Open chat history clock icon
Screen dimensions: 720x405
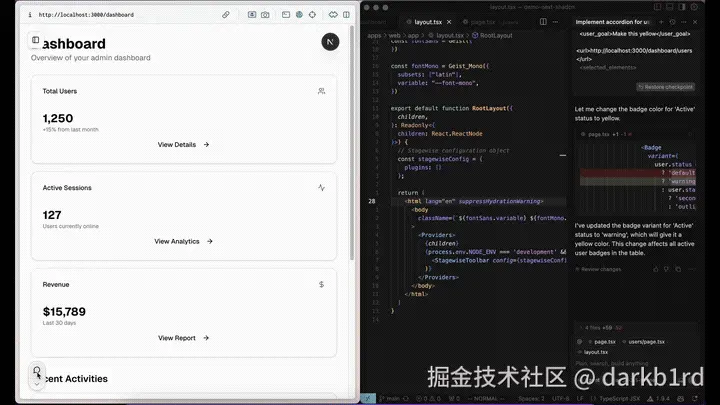point(672,22)
